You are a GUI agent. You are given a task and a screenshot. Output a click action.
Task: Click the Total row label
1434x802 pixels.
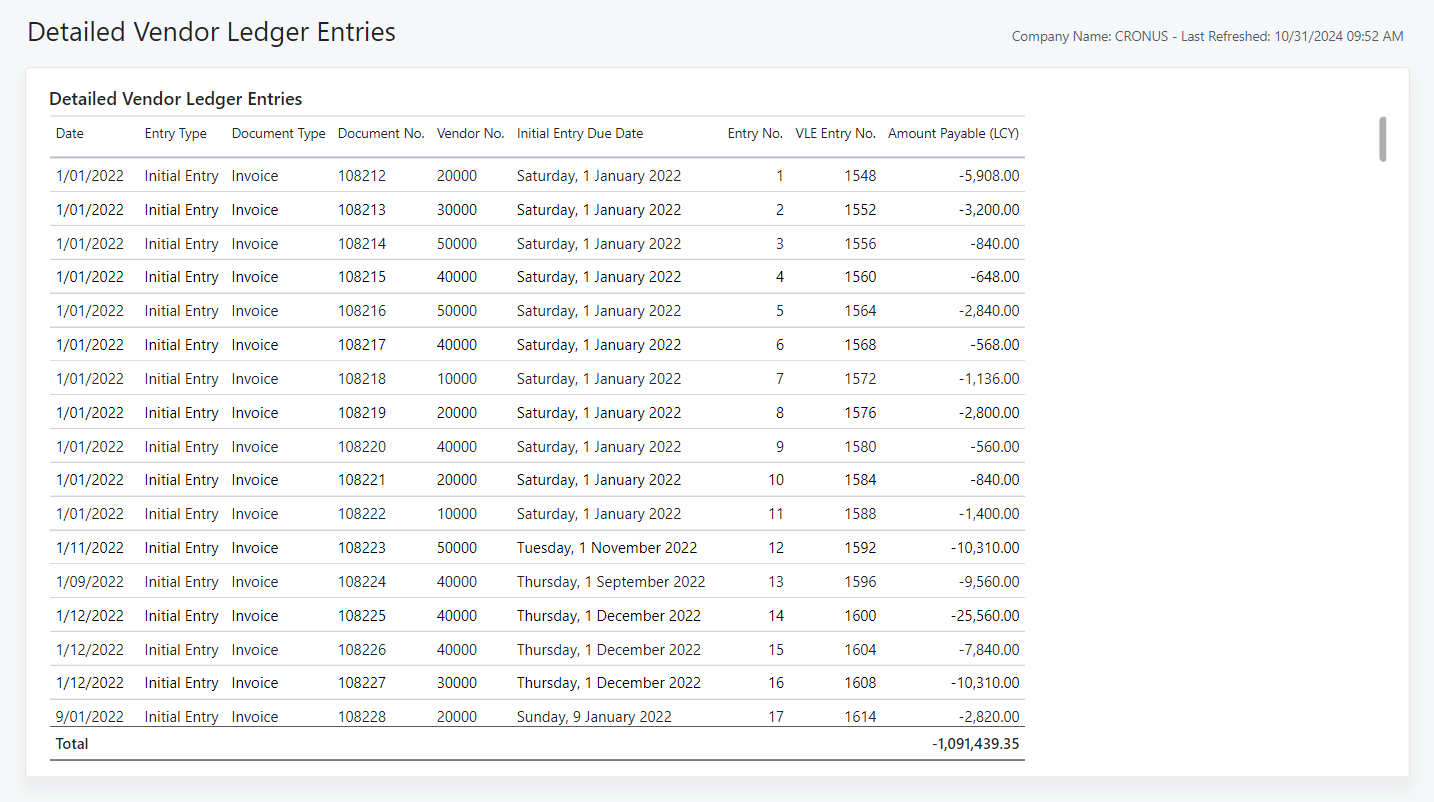(x=70, y=743)
